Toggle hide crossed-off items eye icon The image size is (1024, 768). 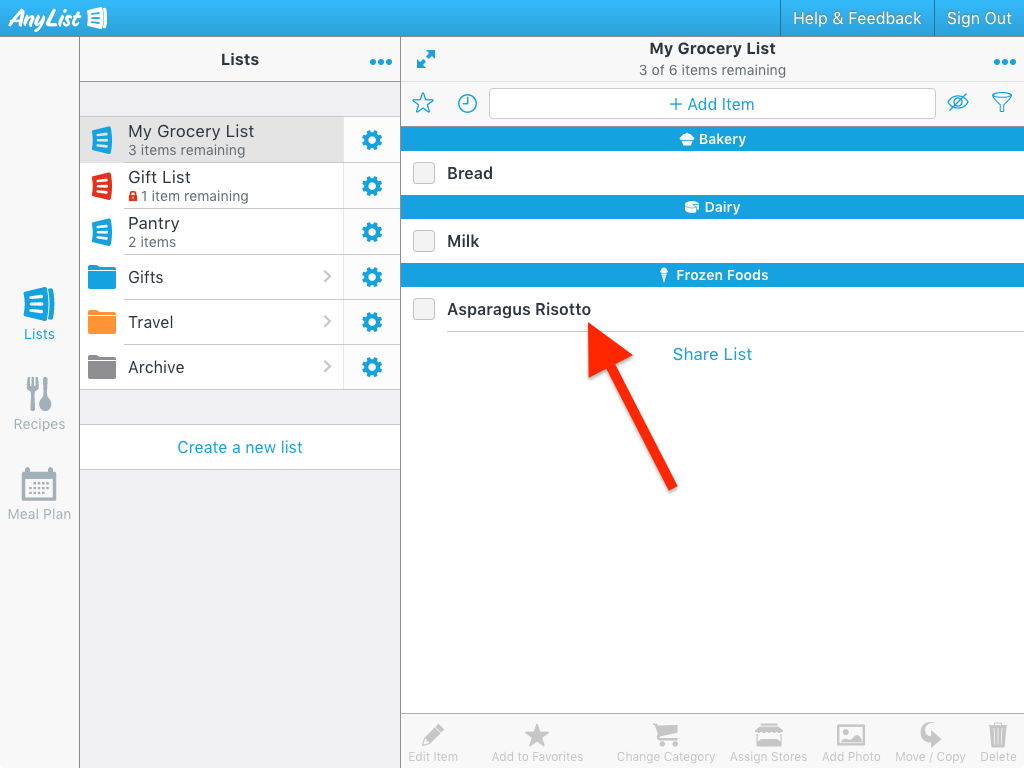(x=958, y=102)
